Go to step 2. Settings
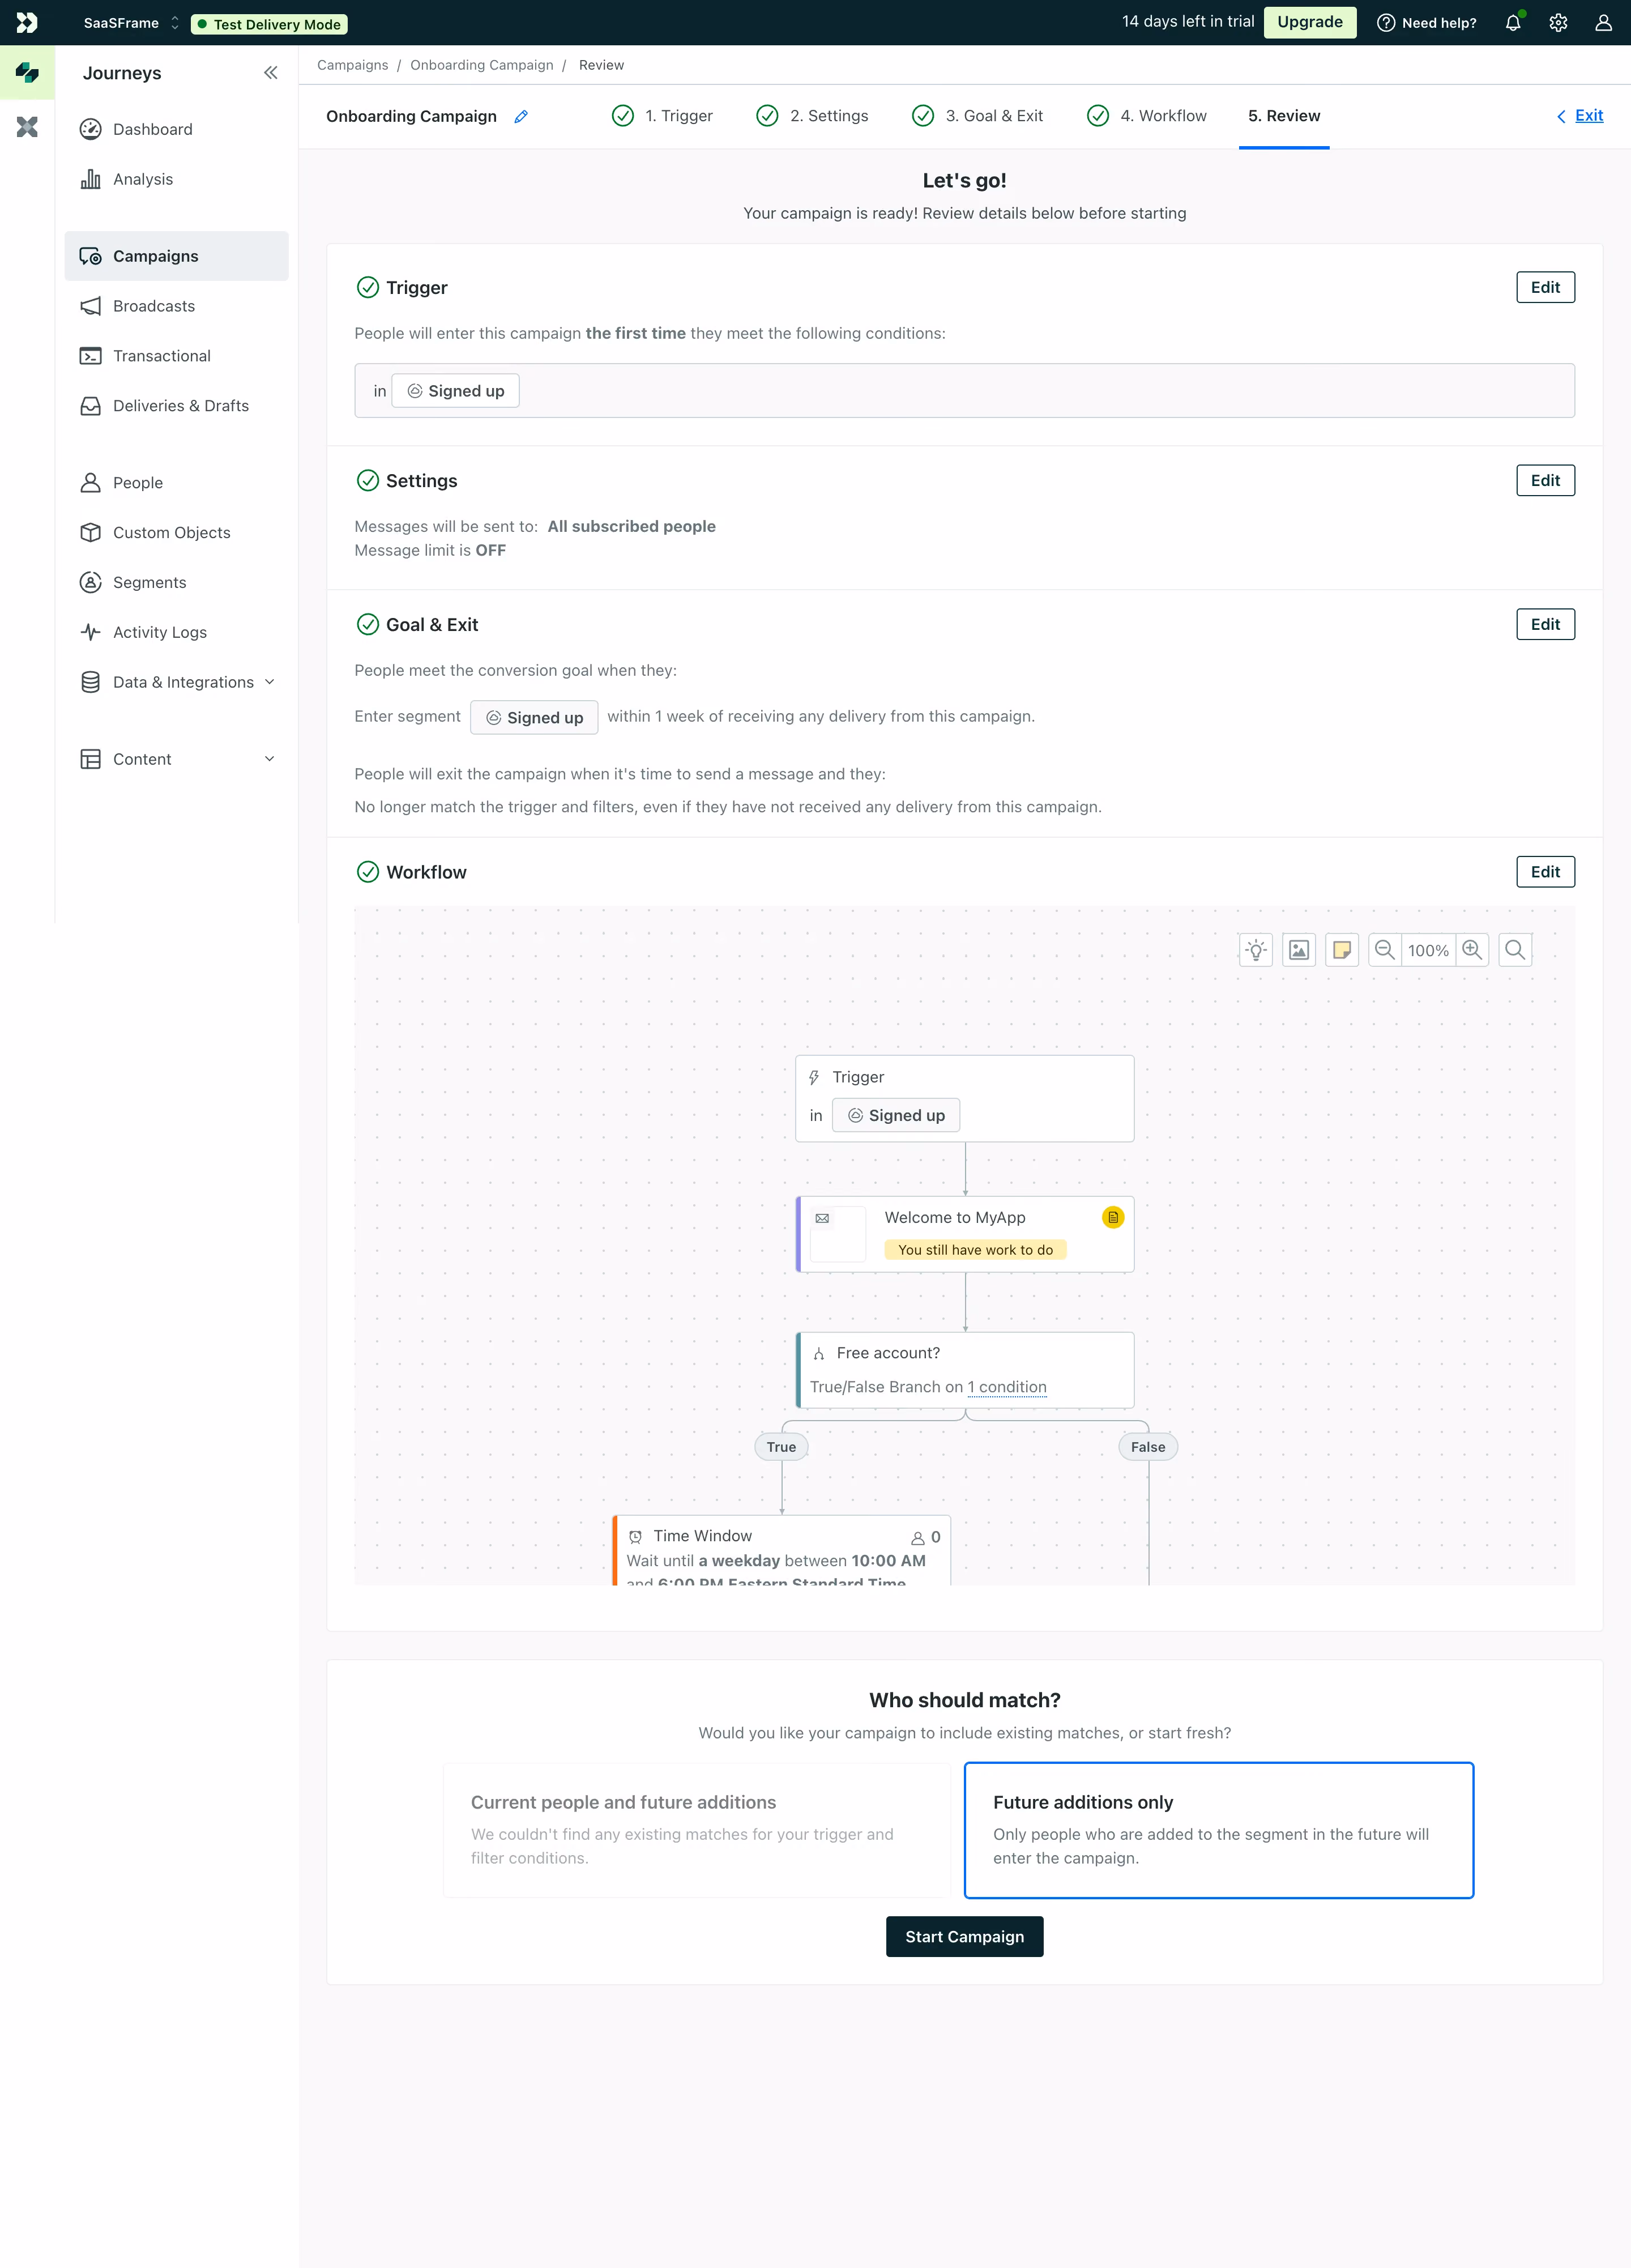Viewport: 1631px width, 2268px height. tap(812, 116)
